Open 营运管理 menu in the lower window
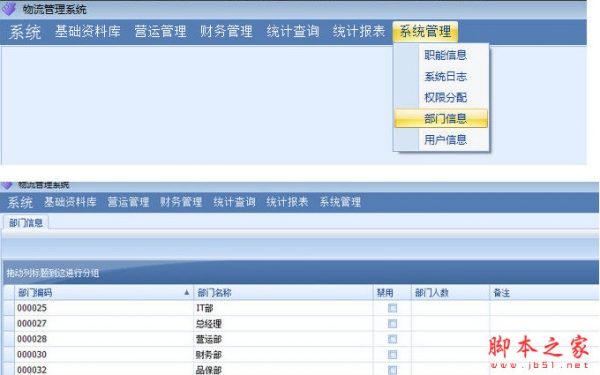The image size is (600, 375). tap(128, 202)
